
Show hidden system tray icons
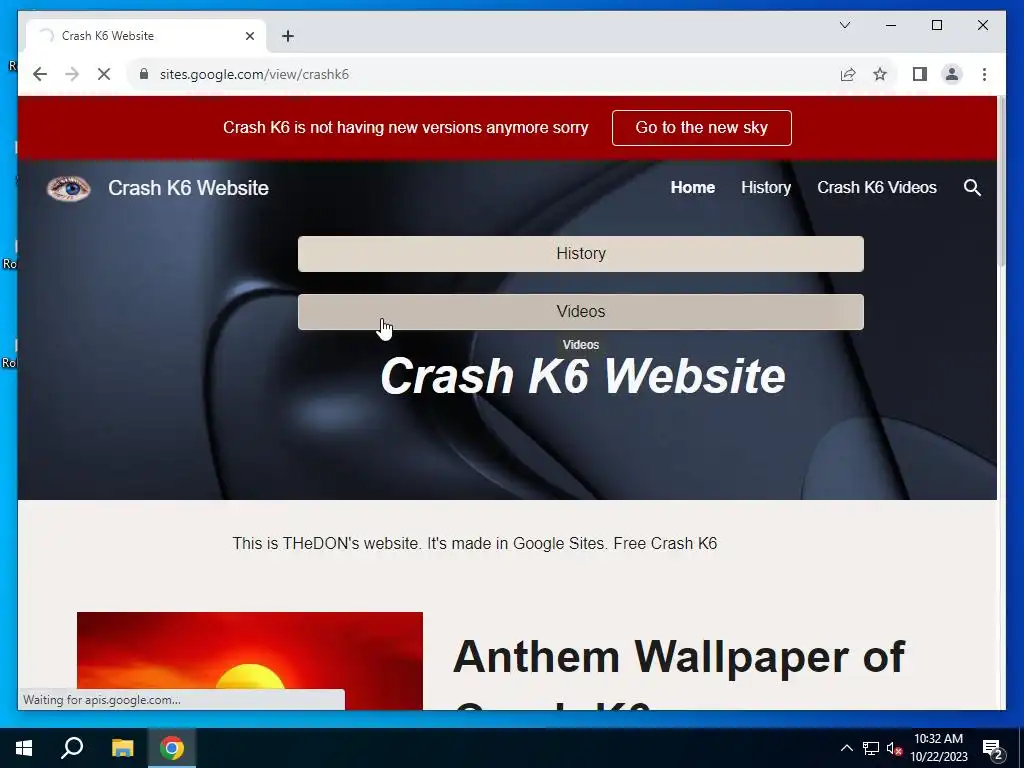[x=846, y=748]
